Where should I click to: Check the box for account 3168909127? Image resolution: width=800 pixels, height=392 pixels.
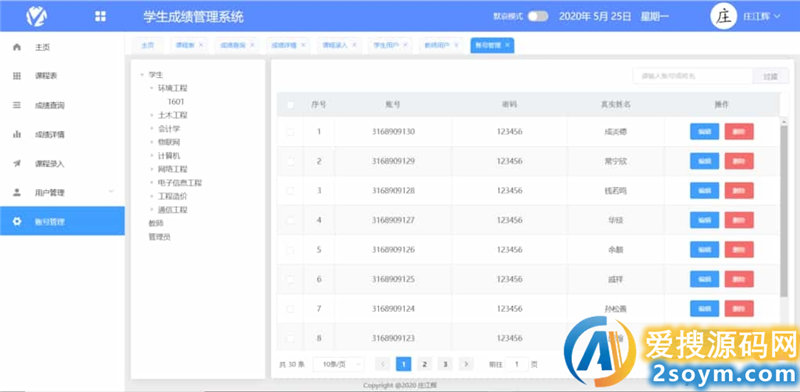point(291,220)
